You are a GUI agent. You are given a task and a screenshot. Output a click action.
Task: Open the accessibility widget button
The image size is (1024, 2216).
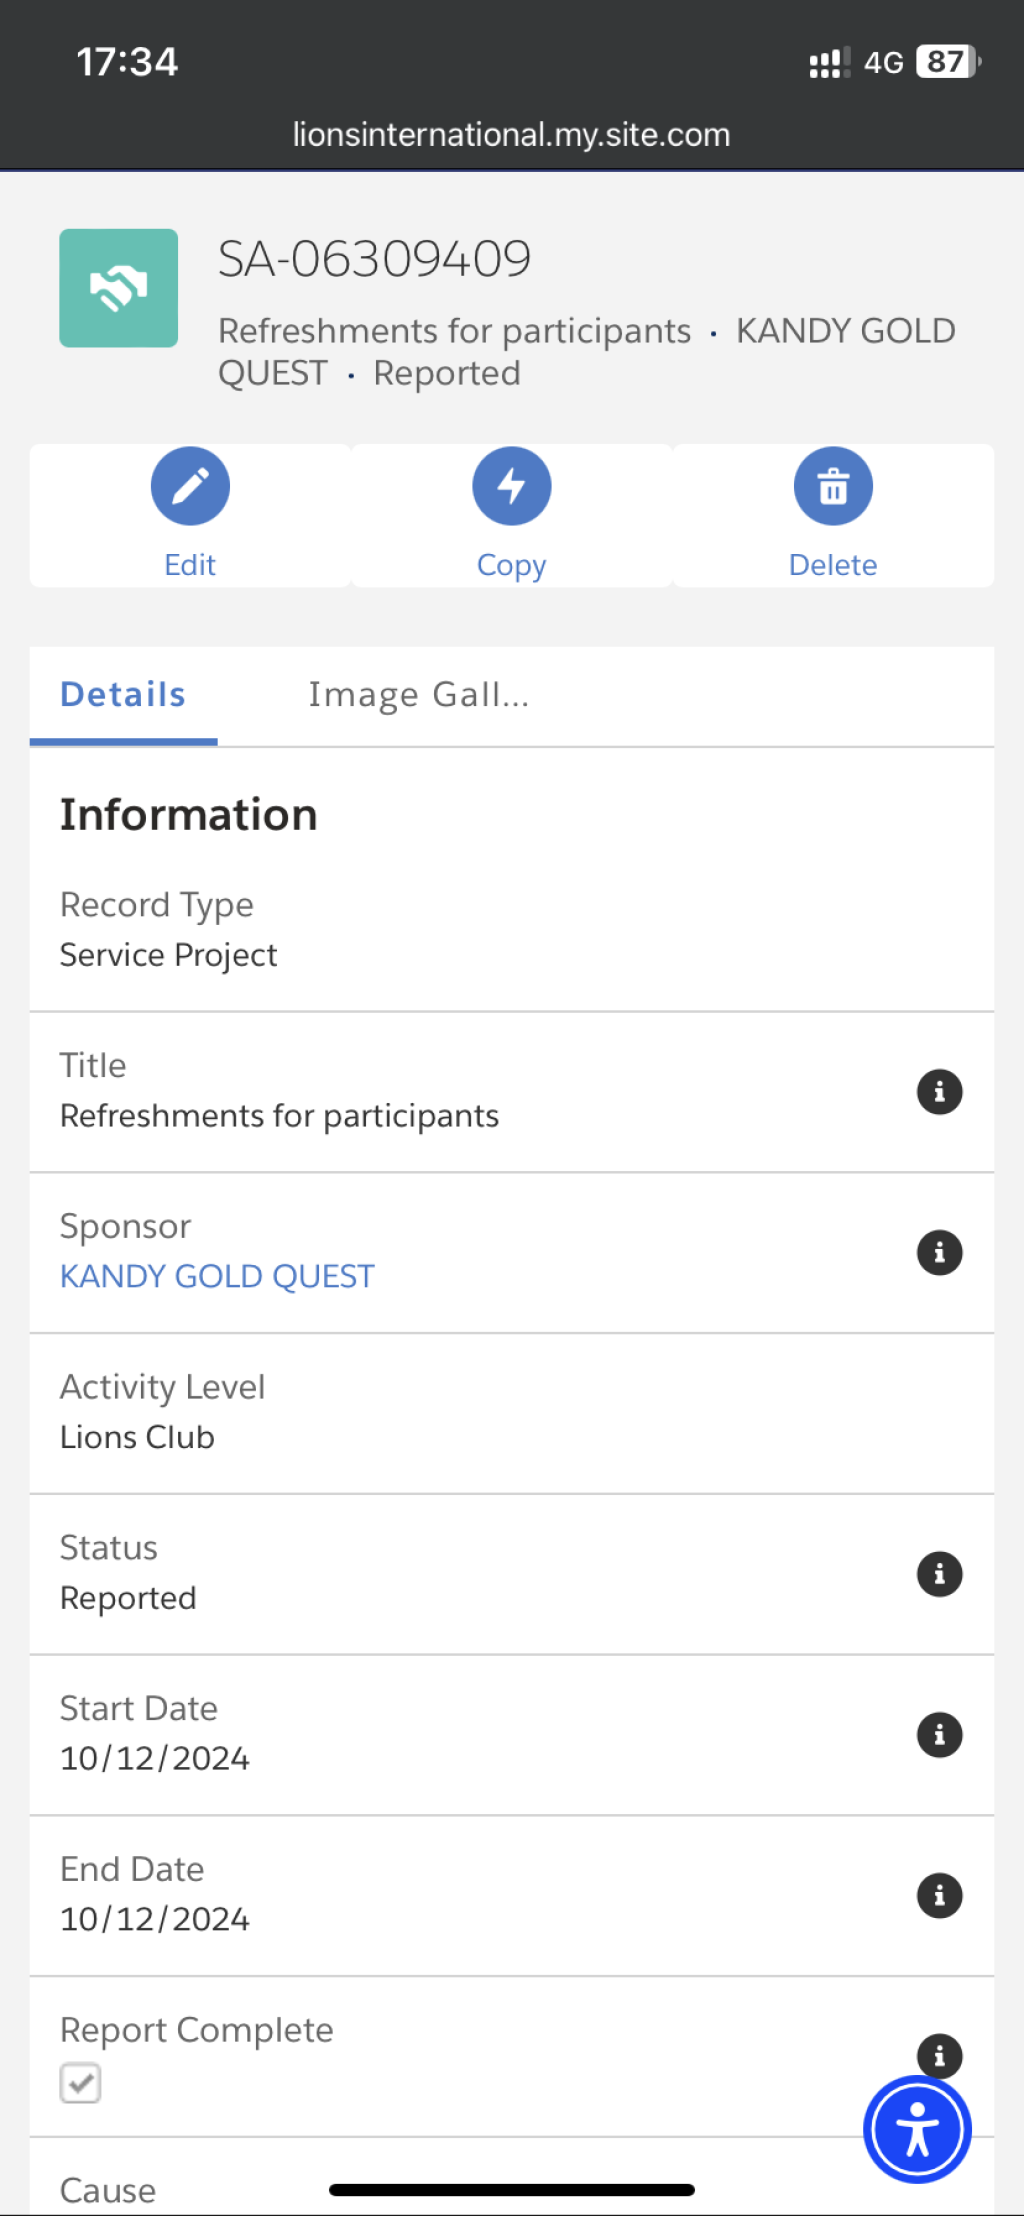click(x=917, y=2129)
